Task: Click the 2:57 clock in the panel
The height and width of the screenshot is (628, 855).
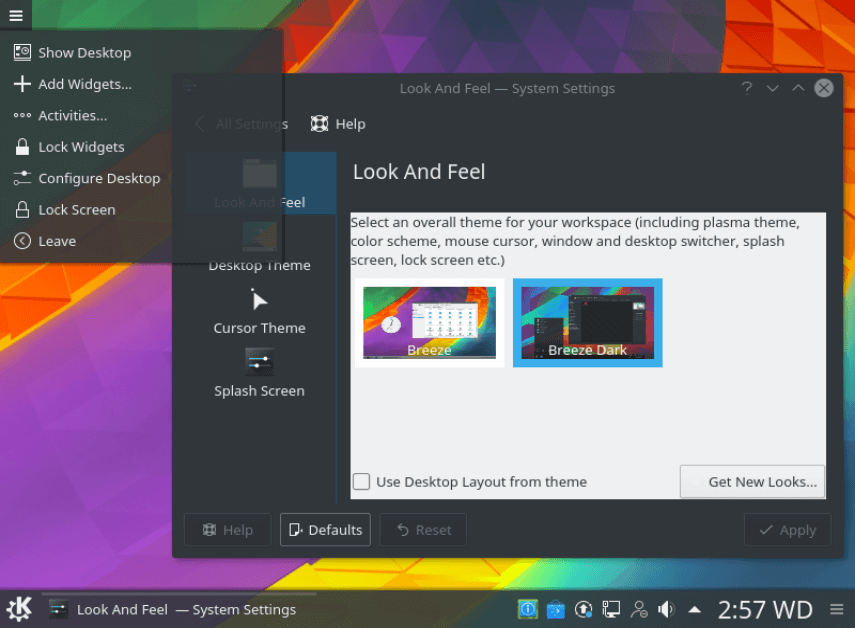Action: [x=765, y=610]
